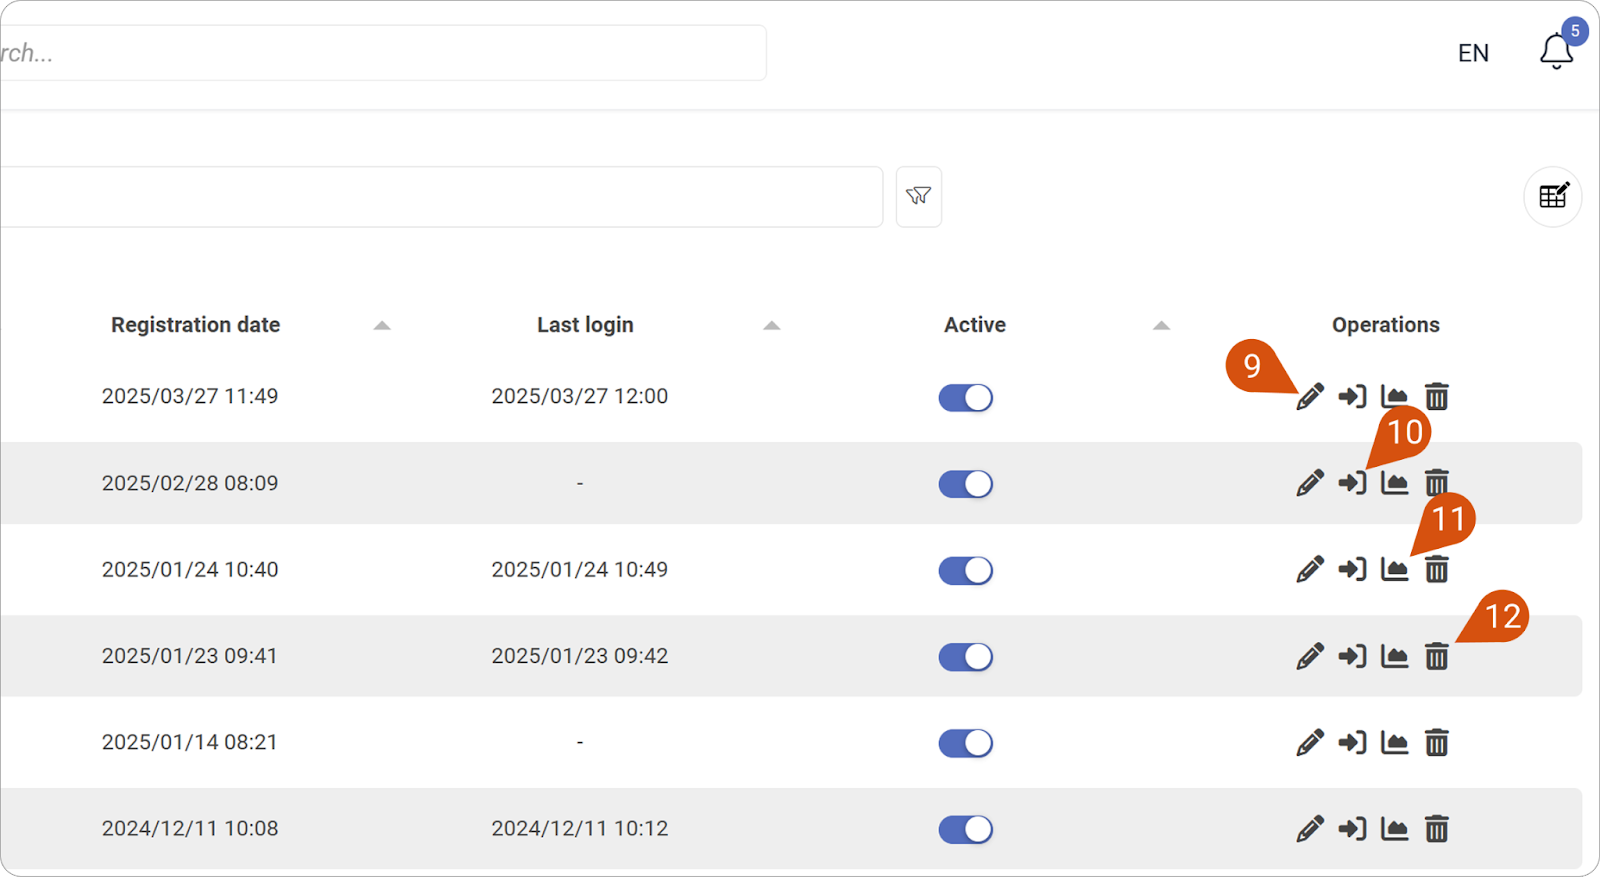Viewport: 1600px width, 877px height.
Task: Log in as user registered 2025/02/28 08:09
Action: click(x=1352, y=483)
